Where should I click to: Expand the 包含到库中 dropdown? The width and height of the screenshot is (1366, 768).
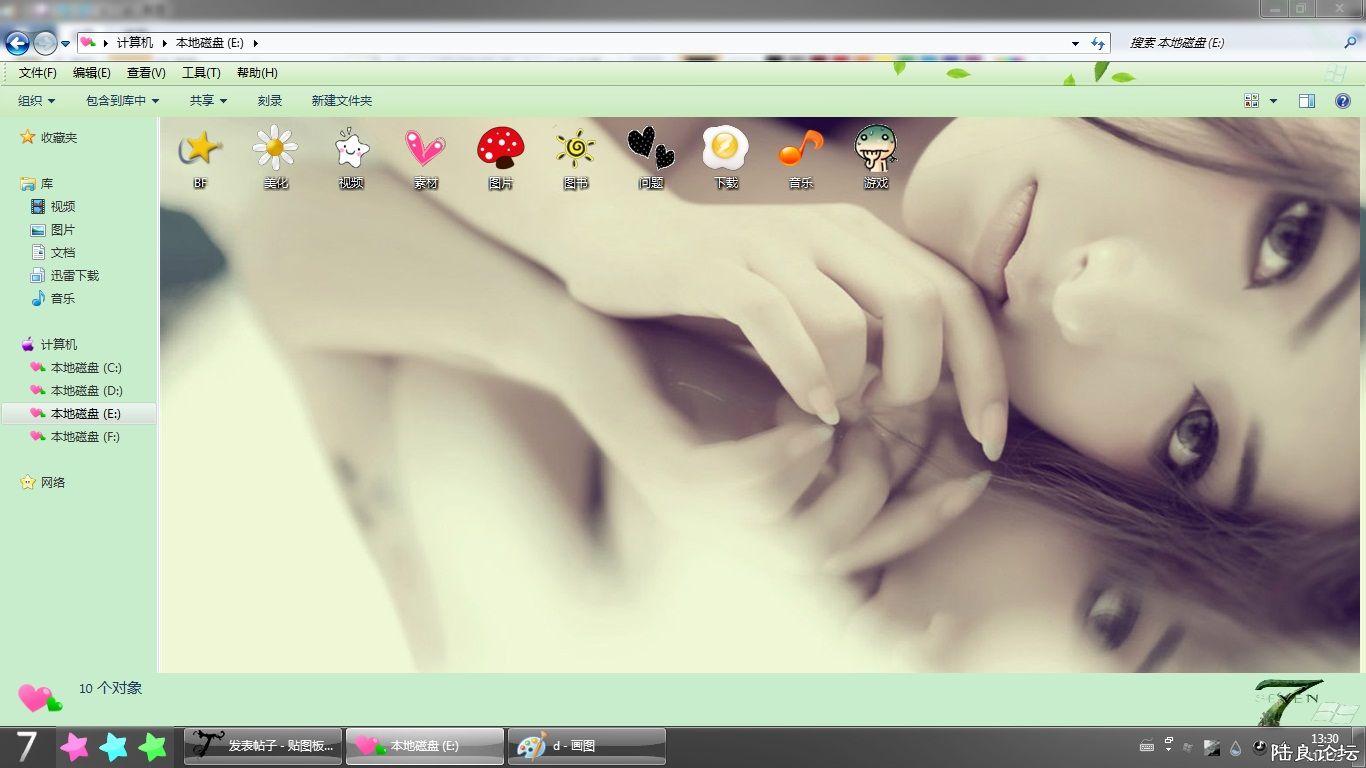pyautogui.click(x=123, y=101)
